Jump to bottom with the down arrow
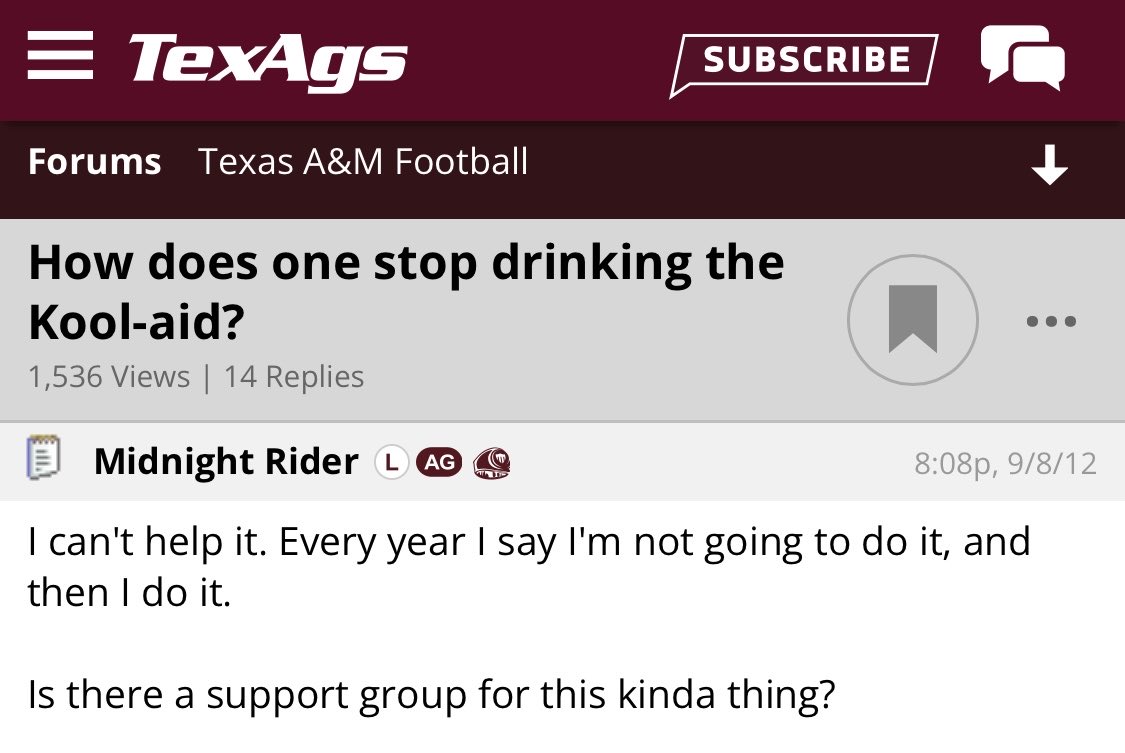 1050,164
